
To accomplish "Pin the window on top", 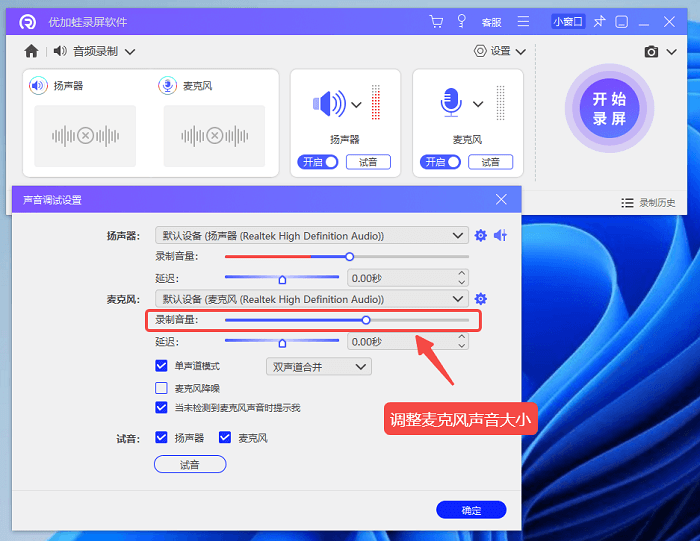I will click(x=599, y=21).
